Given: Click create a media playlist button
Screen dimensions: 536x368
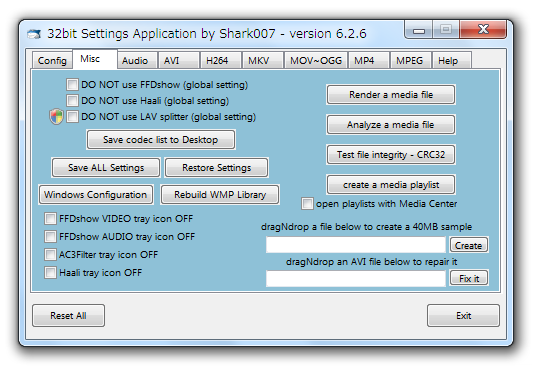Looking at the screenshot, I should (x=391, y=185).
